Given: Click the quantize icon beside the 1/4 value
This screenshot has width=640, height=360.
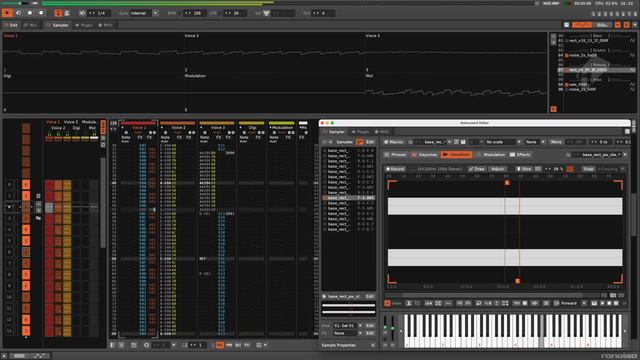Looking at the screenshot, I should (82, 13).
